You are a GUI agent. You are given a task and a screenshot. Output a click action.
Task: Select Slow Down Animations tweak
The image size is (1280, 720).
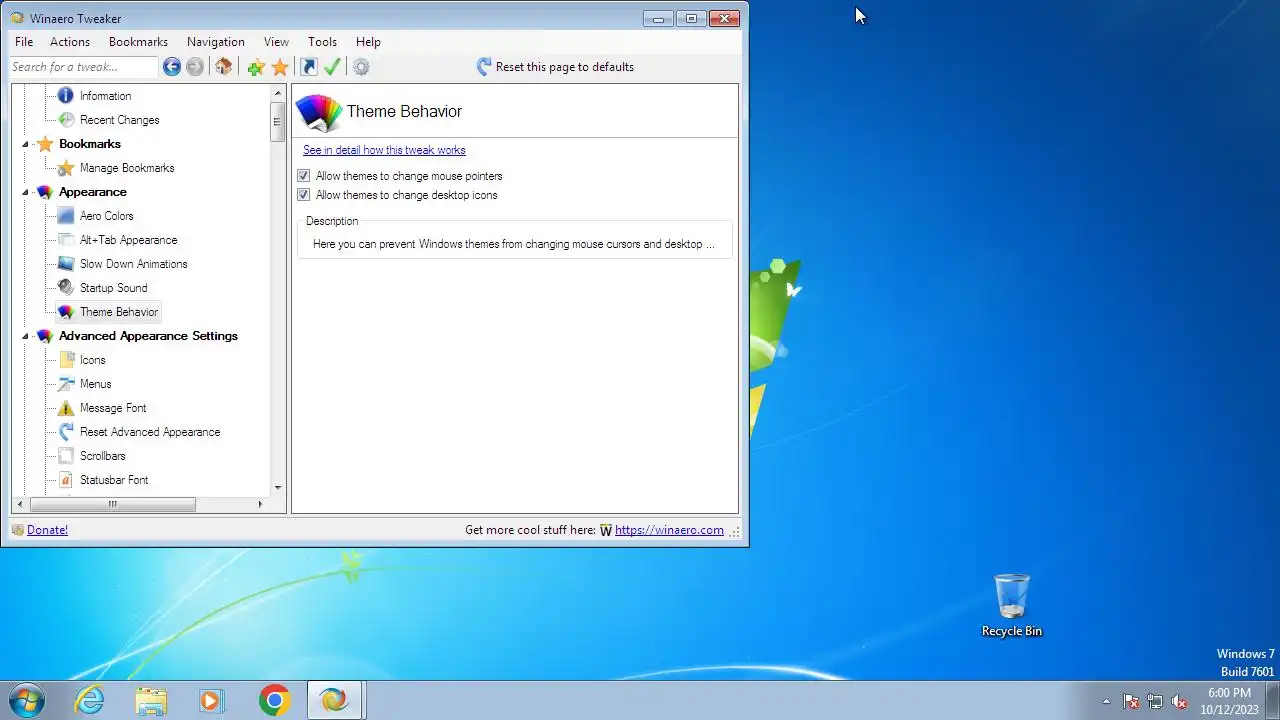133,264
